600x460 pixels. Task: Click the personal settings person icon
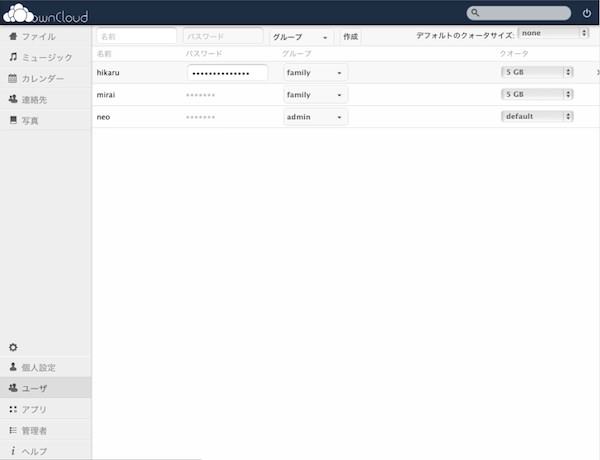13,367
